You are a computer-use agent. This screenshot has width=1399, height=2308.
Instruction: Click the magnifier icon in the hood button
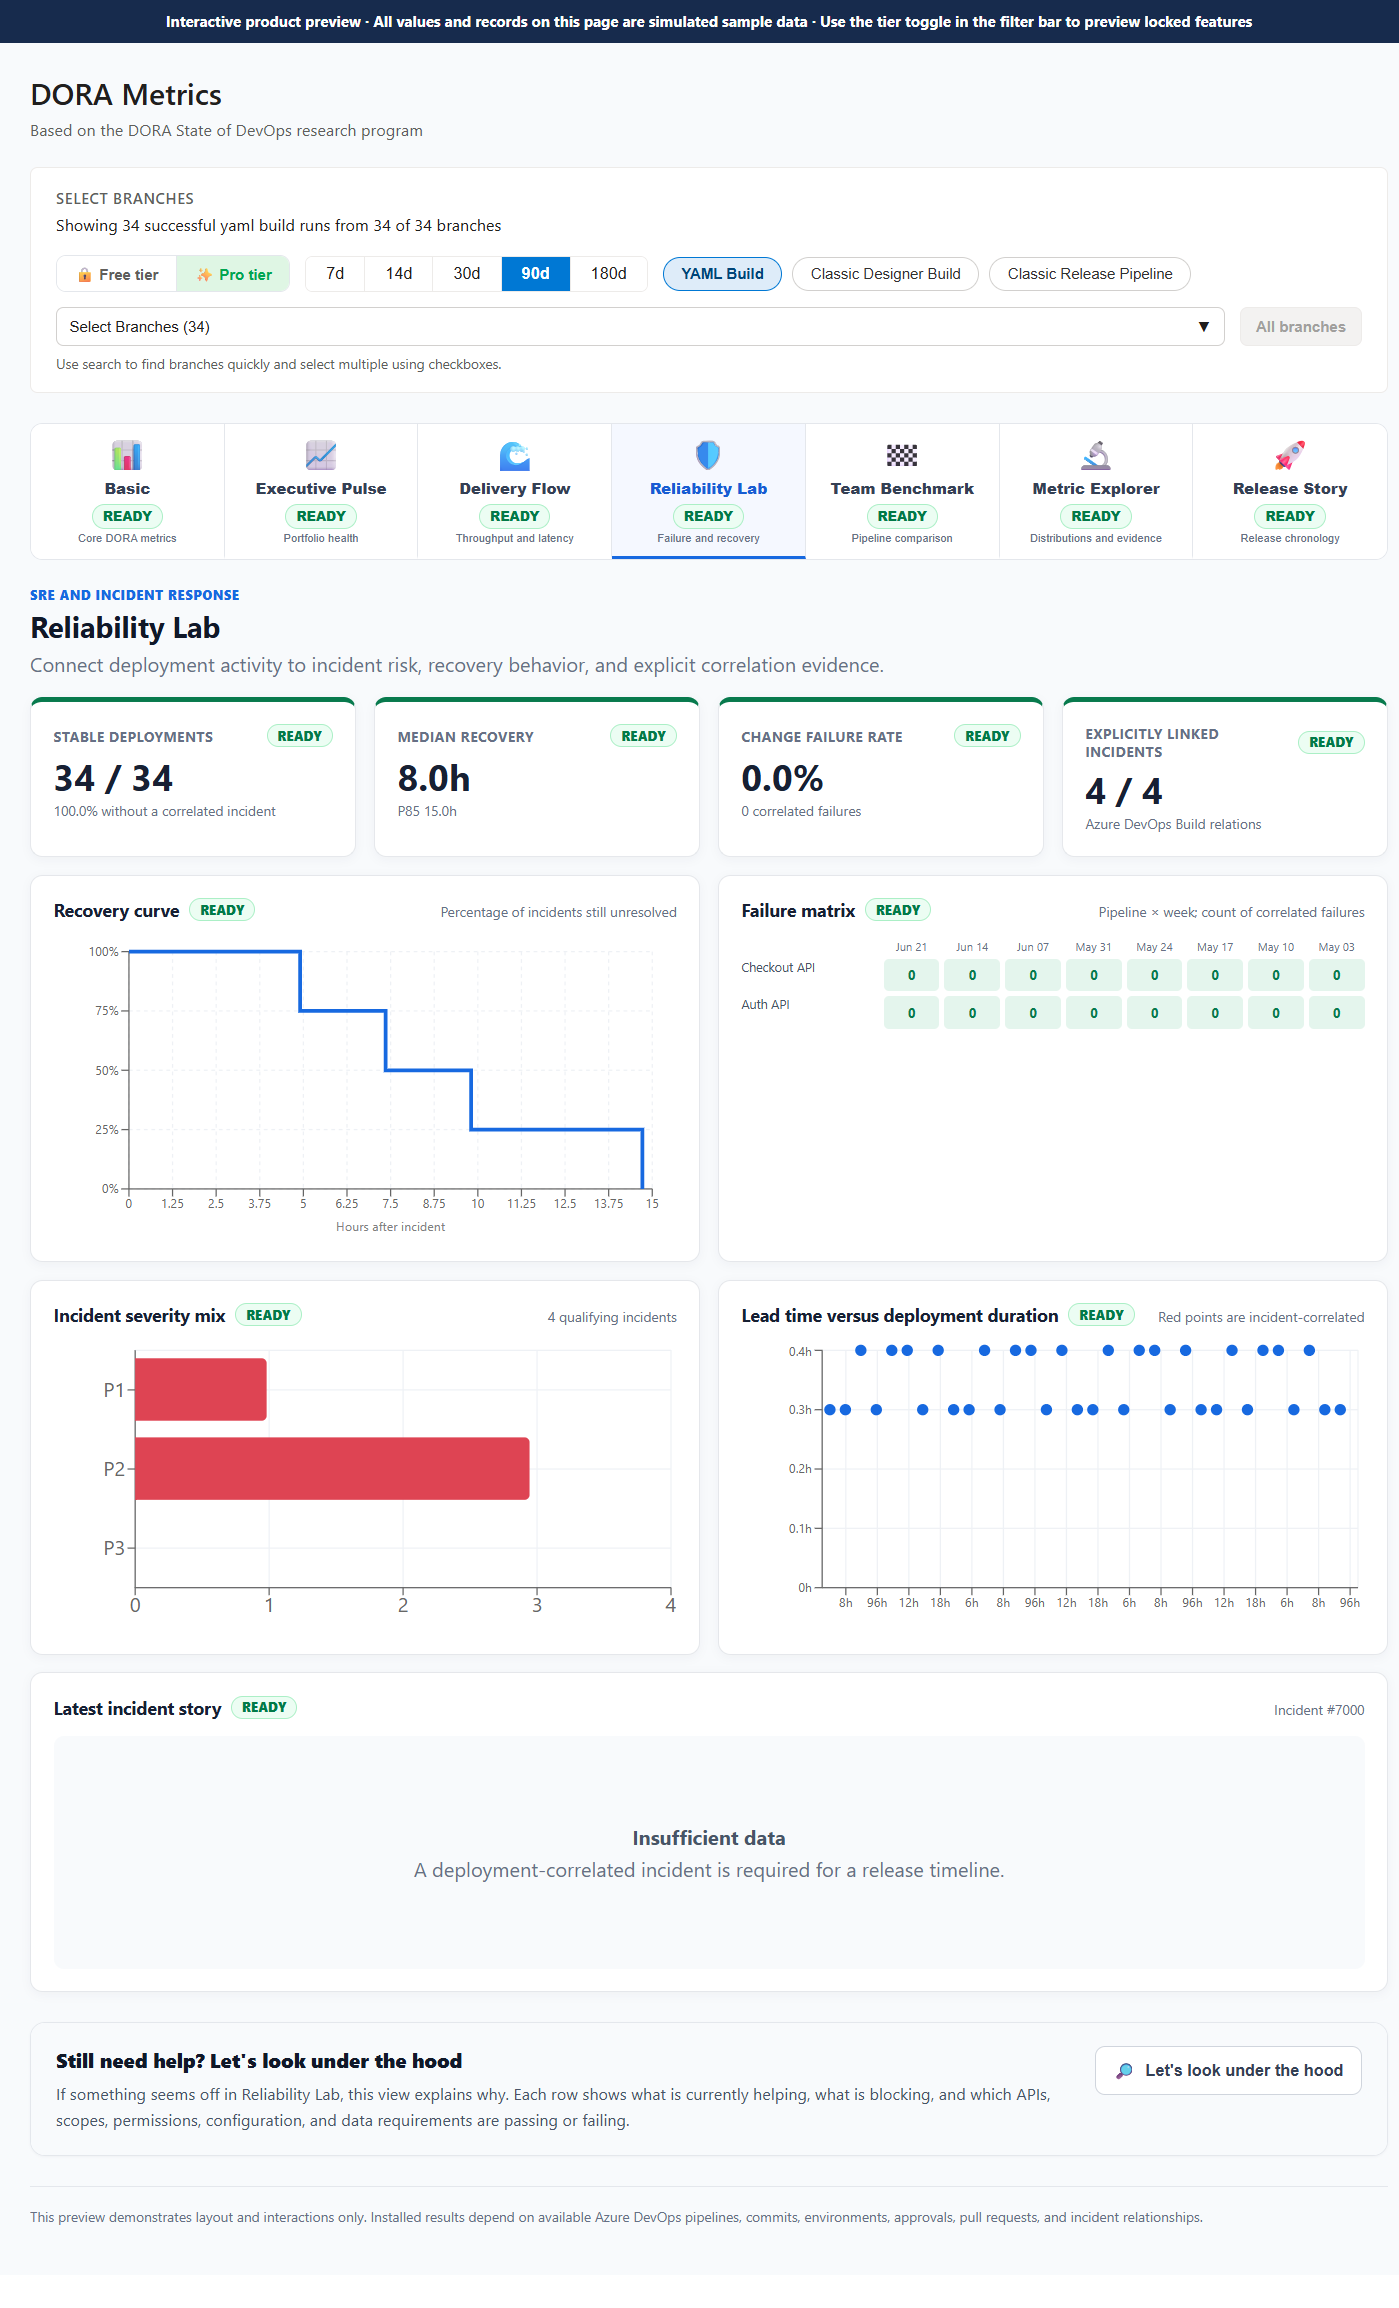(1125, 2071)
